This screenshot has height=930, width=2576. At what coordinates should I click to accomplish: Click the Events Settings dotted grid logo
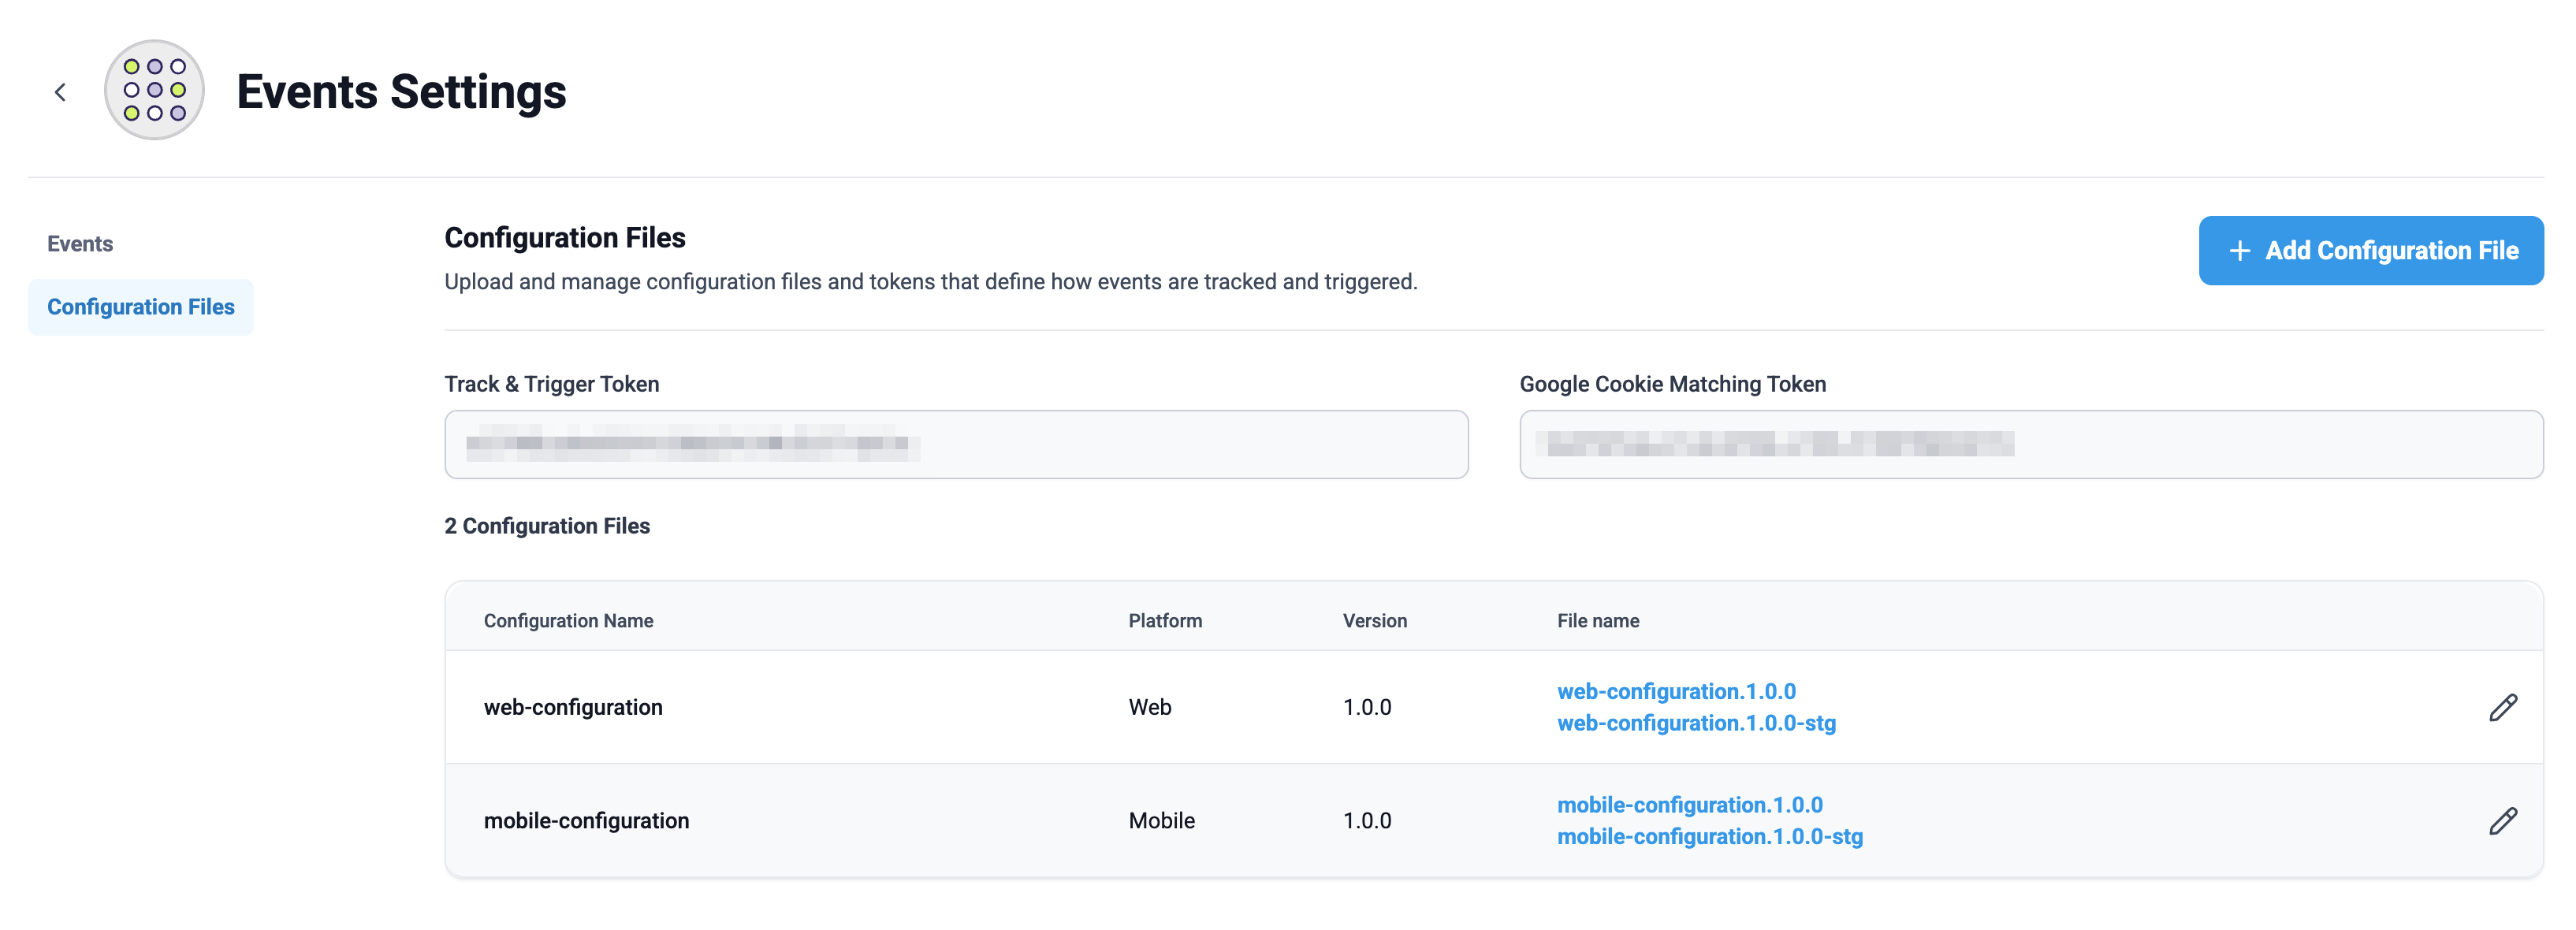tap(155, 90)
